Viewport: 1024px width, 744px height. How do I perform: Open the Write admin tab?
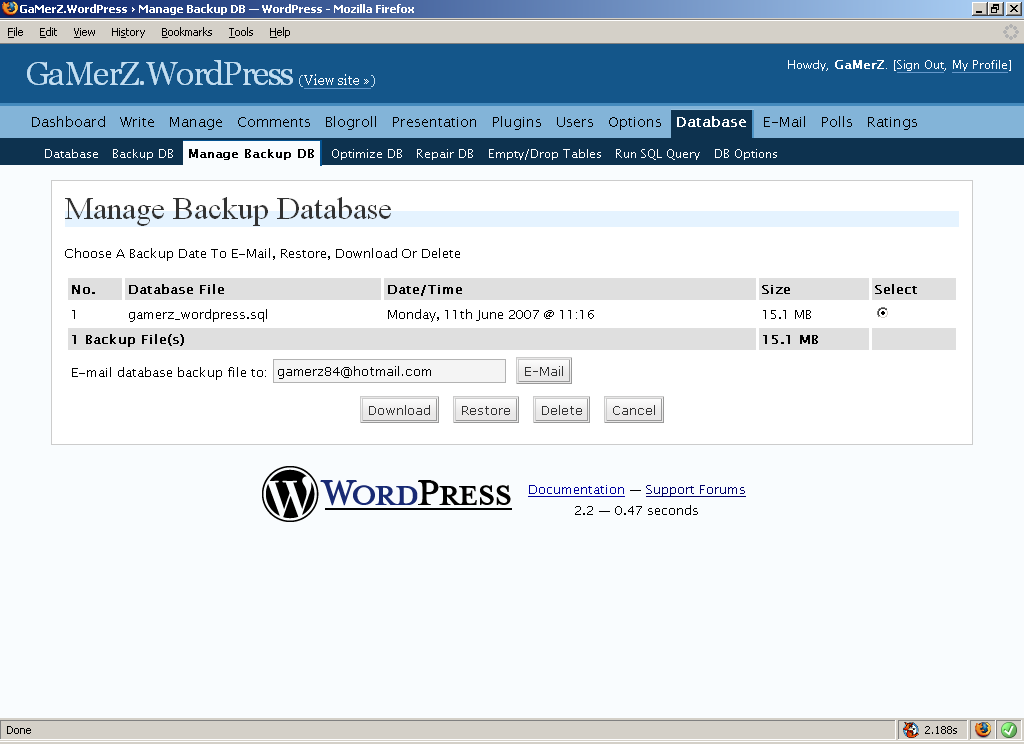[x=137, y=122]
